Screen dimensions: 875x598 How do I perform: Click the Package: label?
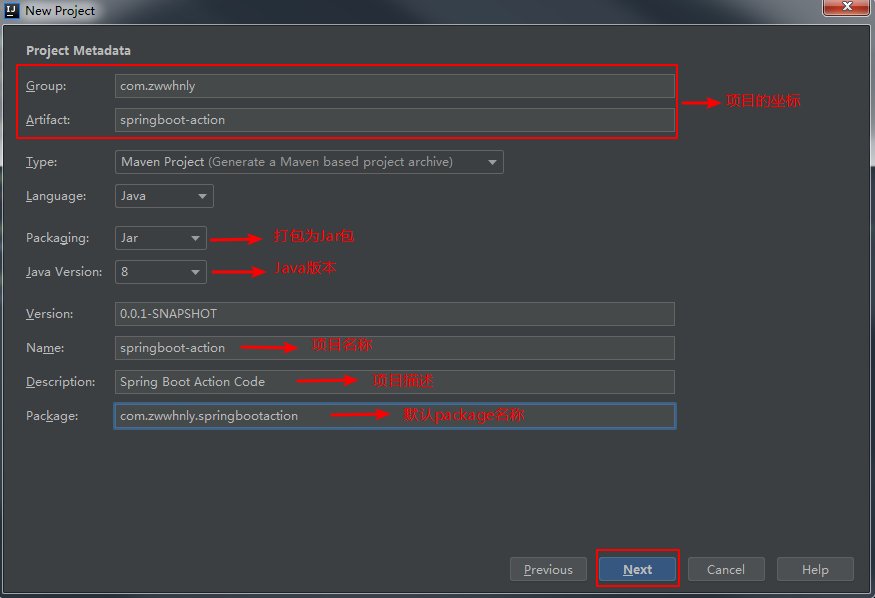pyautogui.click(x=52, y=416)
